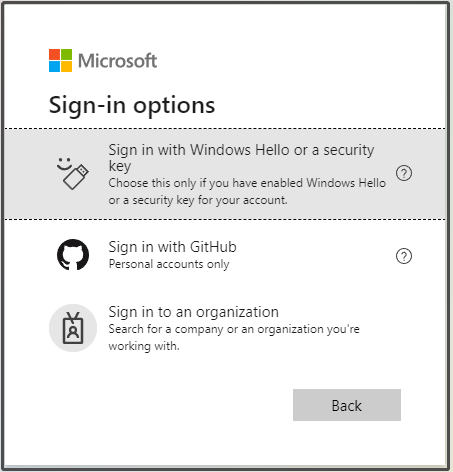Screen dimensions: 453x472
Task: Click the GitHub Octocat logo
Action: coord(73,255)
